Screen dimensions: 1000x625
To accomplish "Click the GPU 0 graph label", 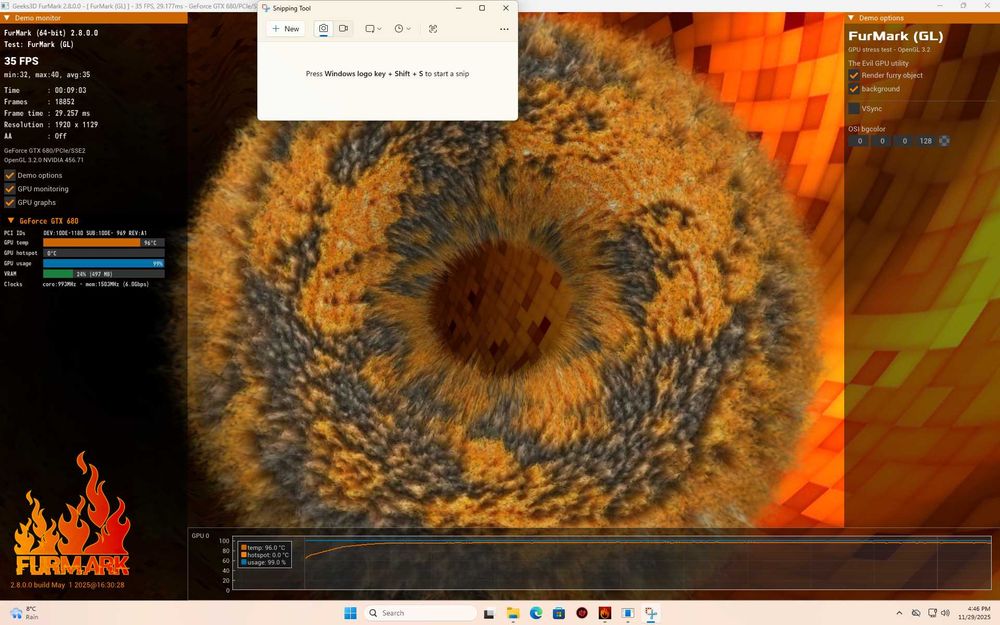I will pos(200,536).
